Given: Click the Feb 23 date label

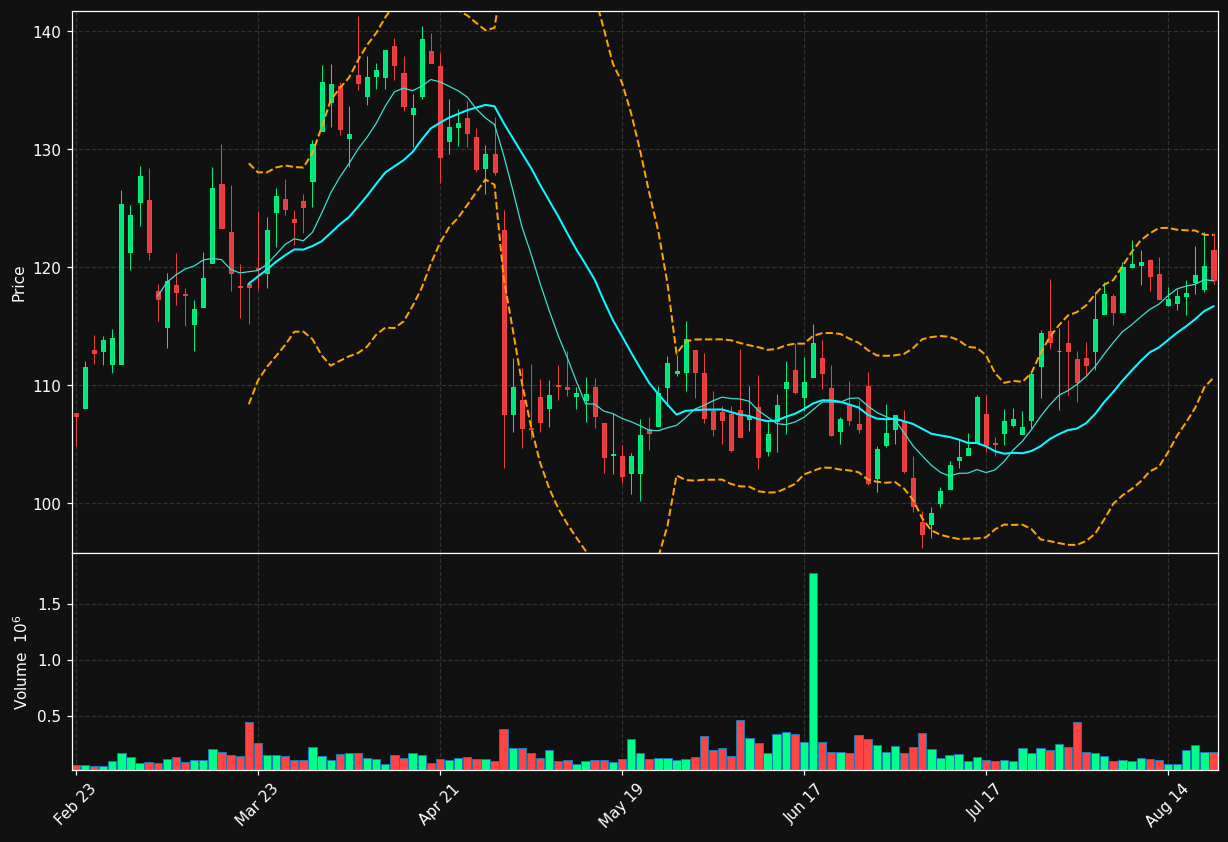Looking at the screenshot, I should point(76,805).
